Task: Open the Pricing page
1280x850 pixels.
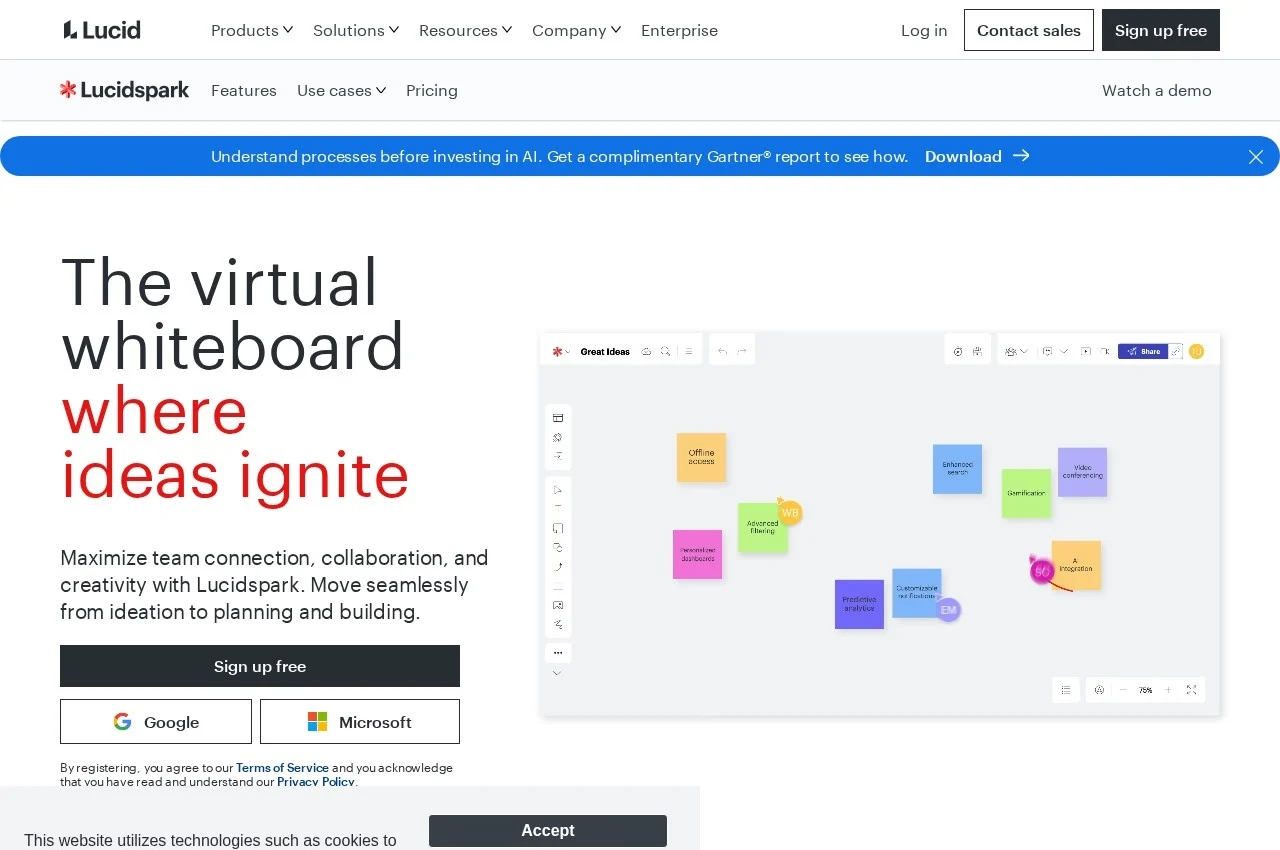Action: 432,90
